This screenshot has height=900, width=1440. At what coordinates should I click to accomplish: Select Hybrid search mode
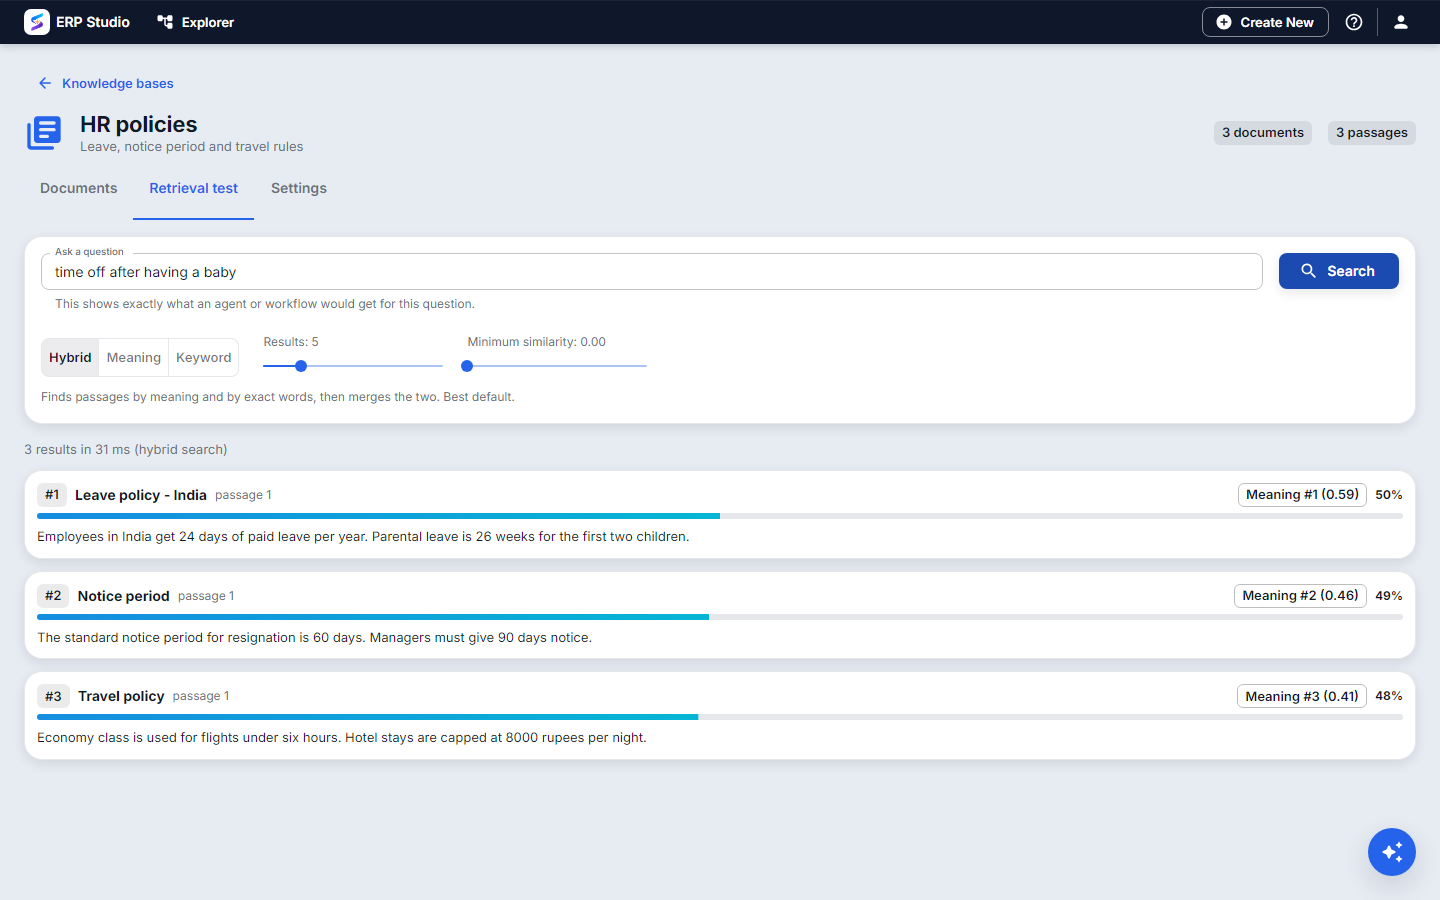tap(70, 357)
